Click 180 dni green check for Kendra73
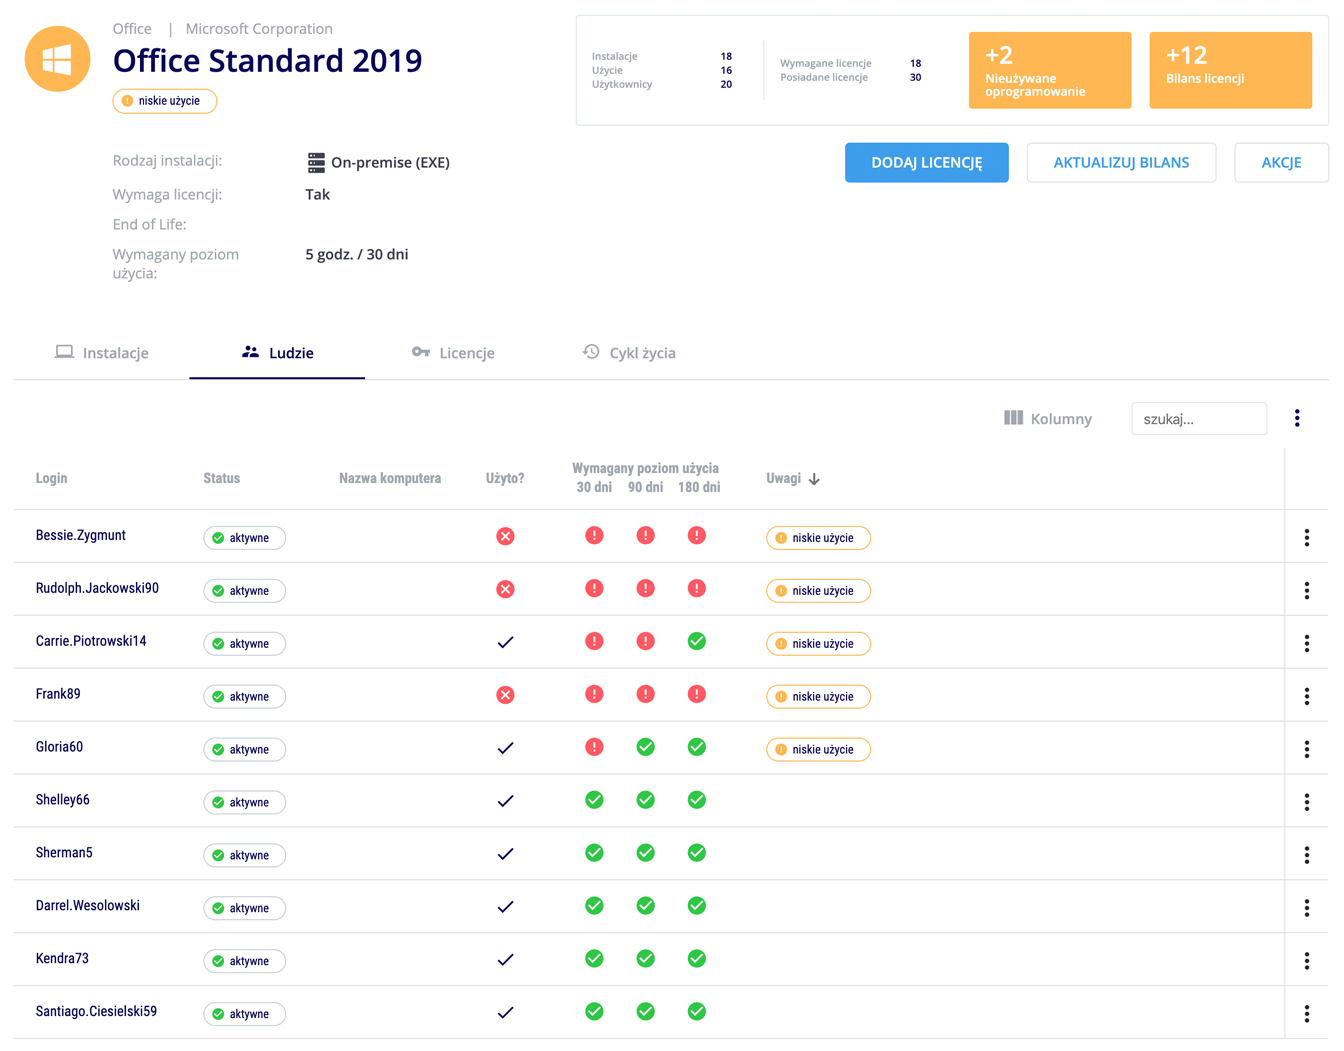1344x1051 pixels. (697, 959)
